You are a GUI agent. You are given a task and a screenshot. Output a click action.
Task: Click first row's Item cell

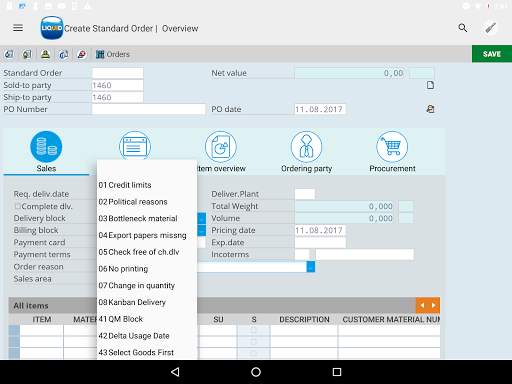click(x=42, y=330)
